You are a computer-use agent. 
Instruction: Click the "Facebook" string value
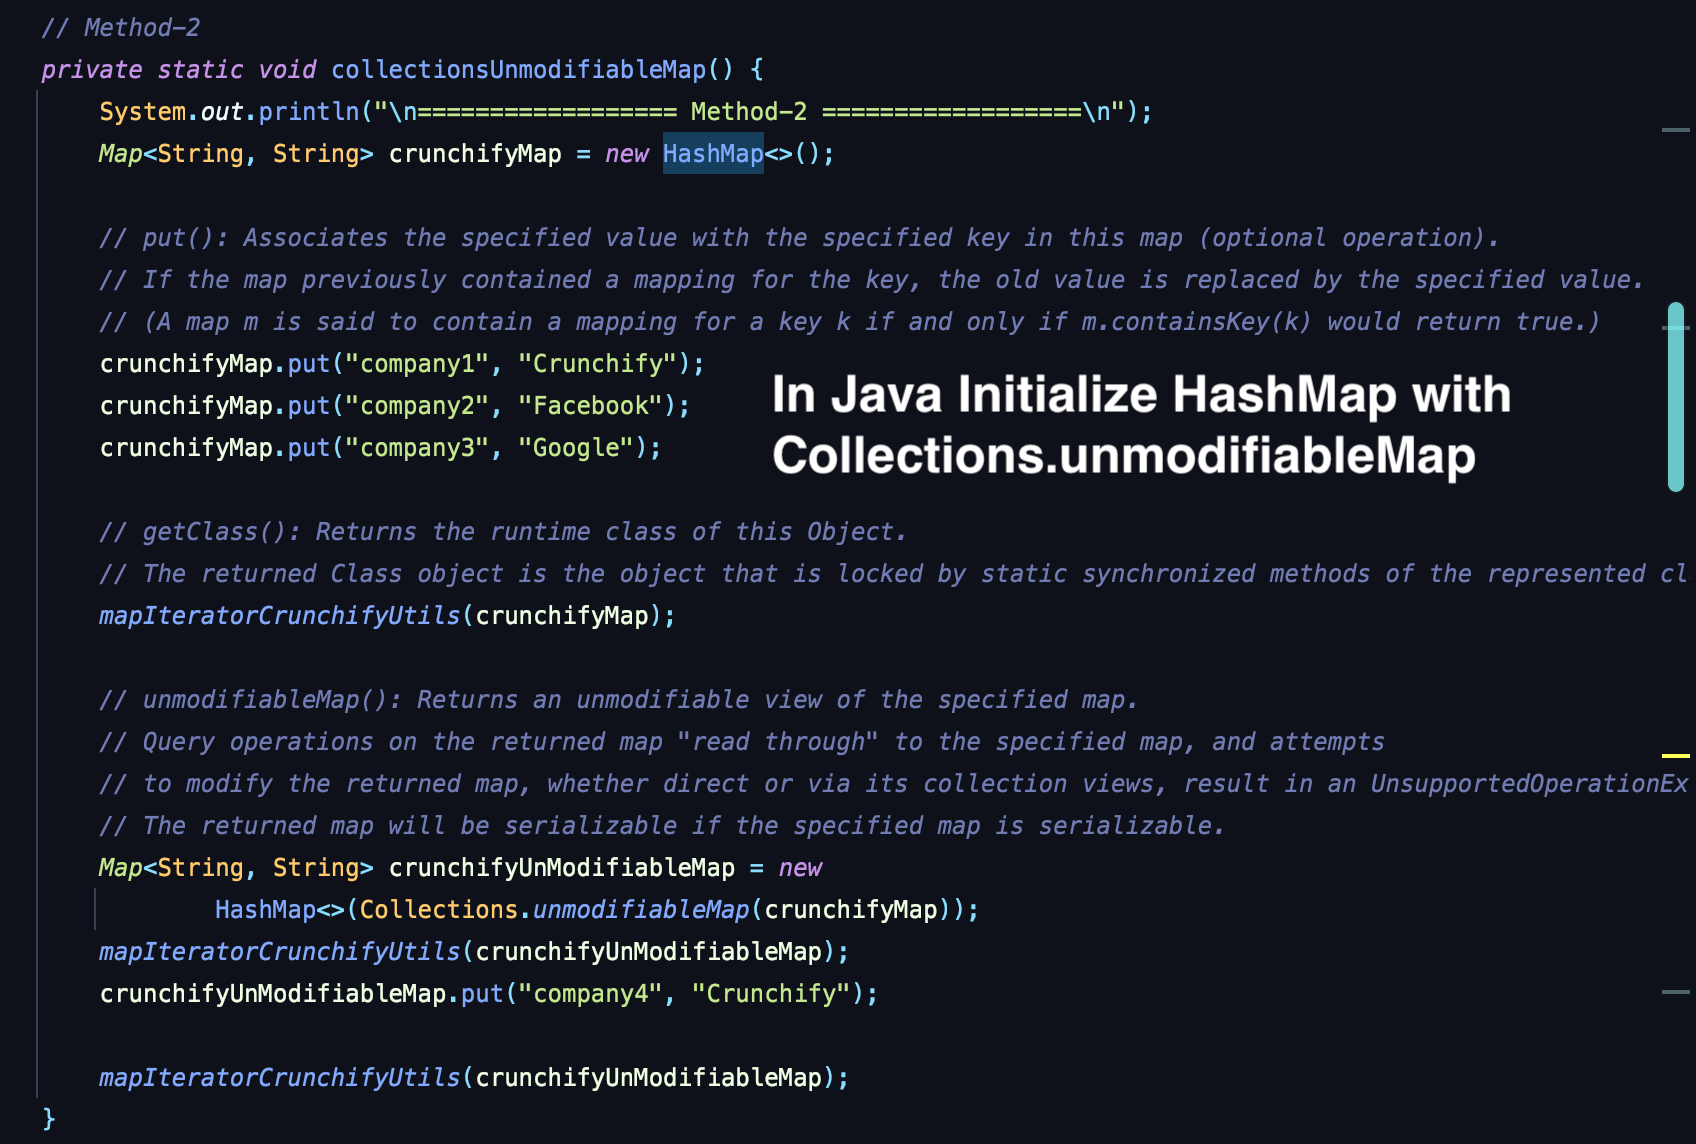590,406
